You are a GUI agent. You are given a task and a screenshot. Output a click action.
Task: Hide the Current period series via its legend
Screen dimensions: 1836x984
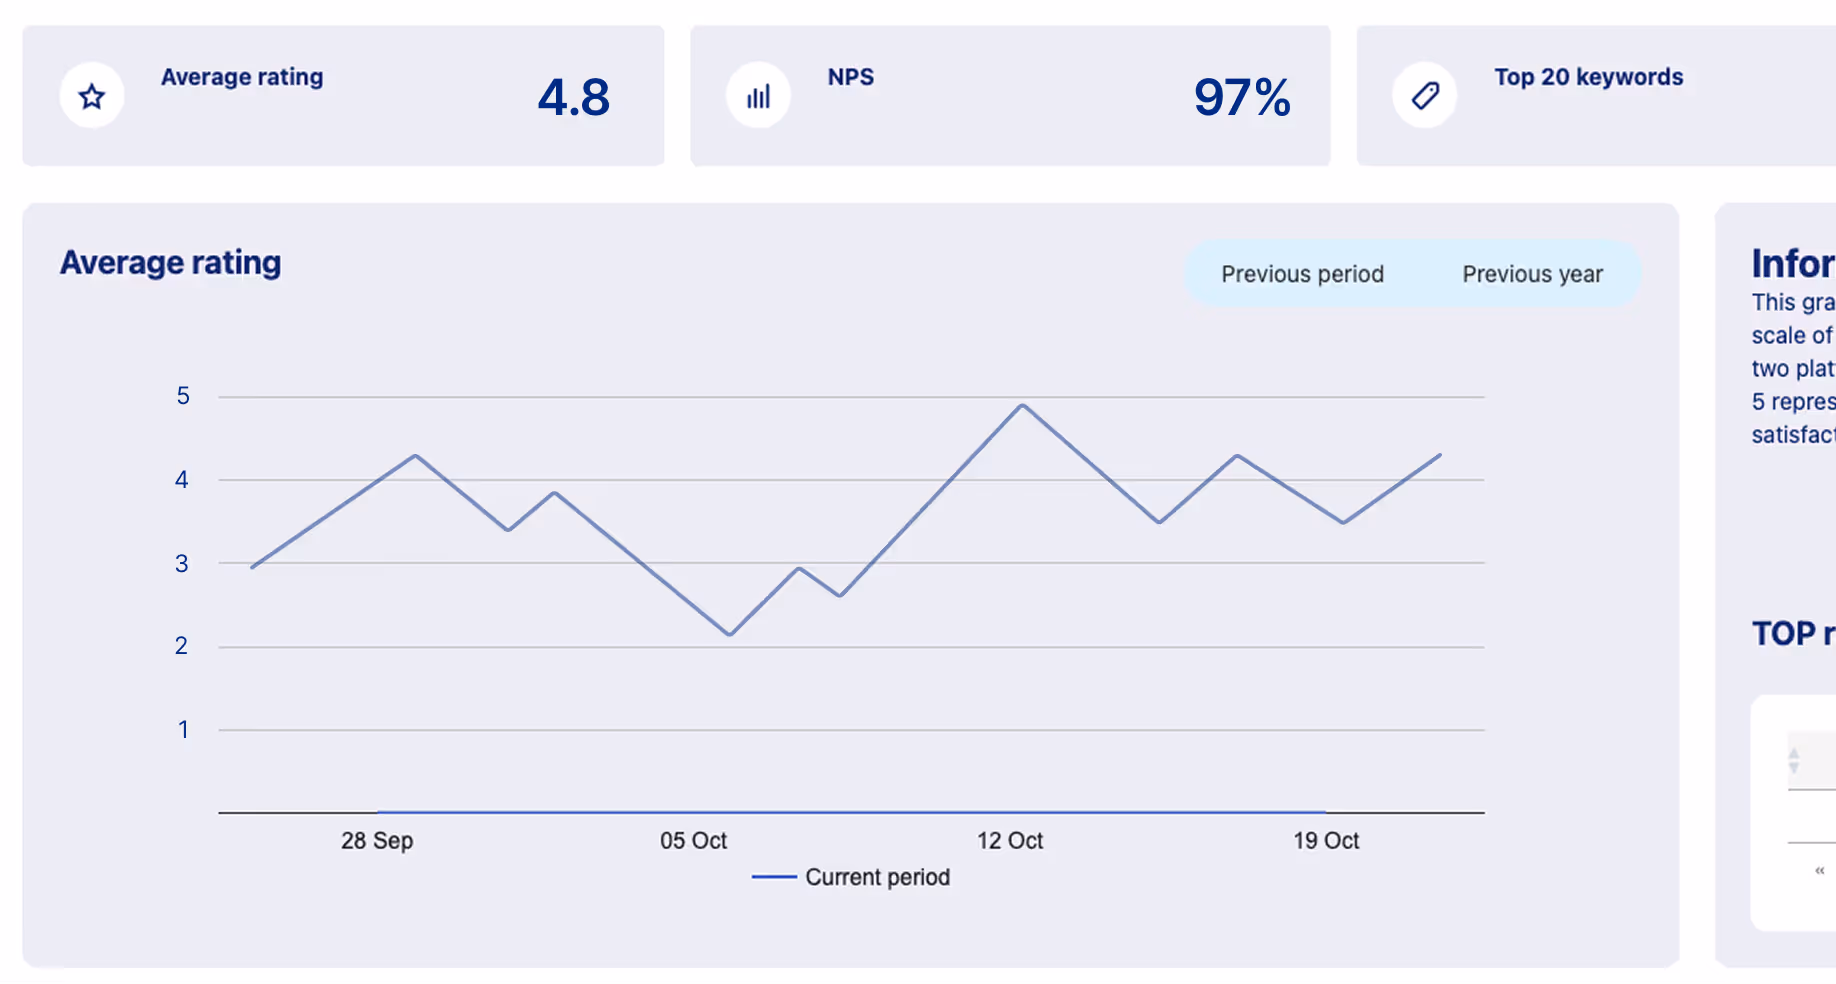pyautogui.click(x=851, y=877)
